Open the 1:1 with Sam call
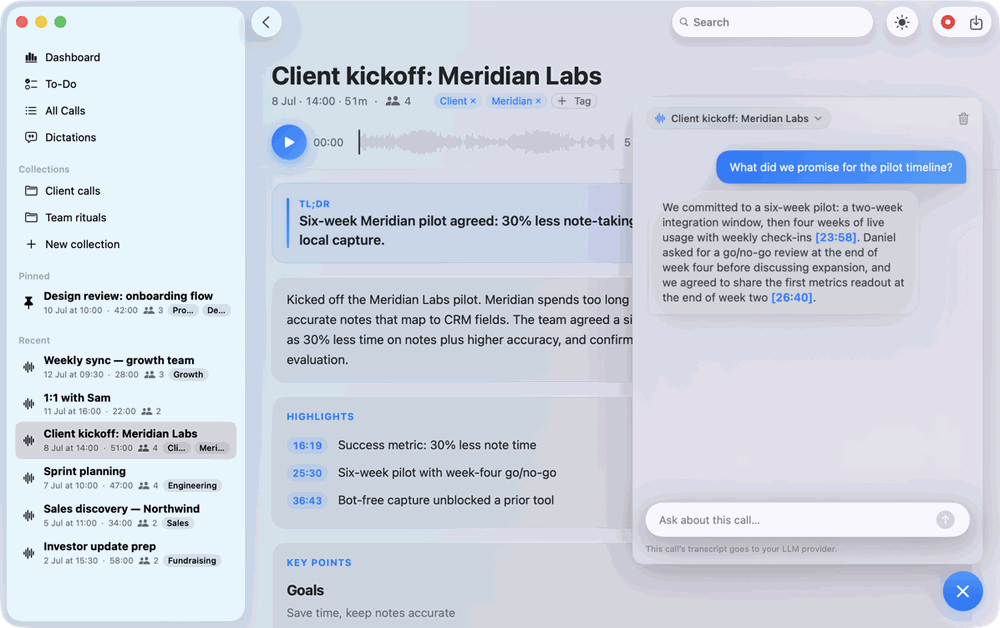The height and width of the screenshot is (628, 1000). pyautogui.click(x=126, y=404)
